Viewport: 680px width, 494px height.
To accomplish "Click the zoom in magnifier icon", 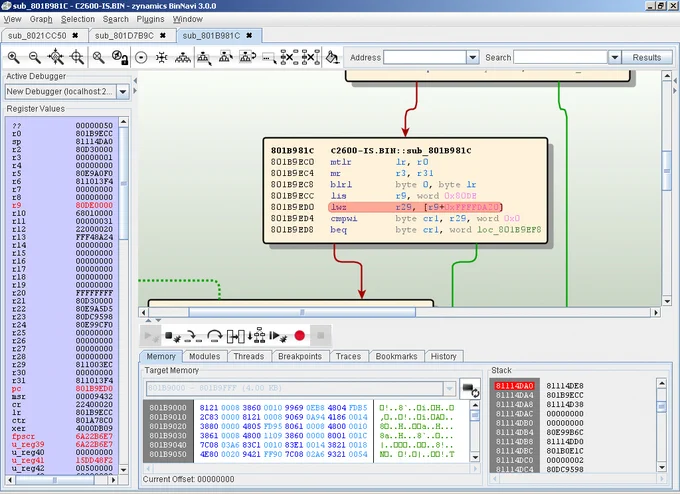I will [x=13, y=57].
